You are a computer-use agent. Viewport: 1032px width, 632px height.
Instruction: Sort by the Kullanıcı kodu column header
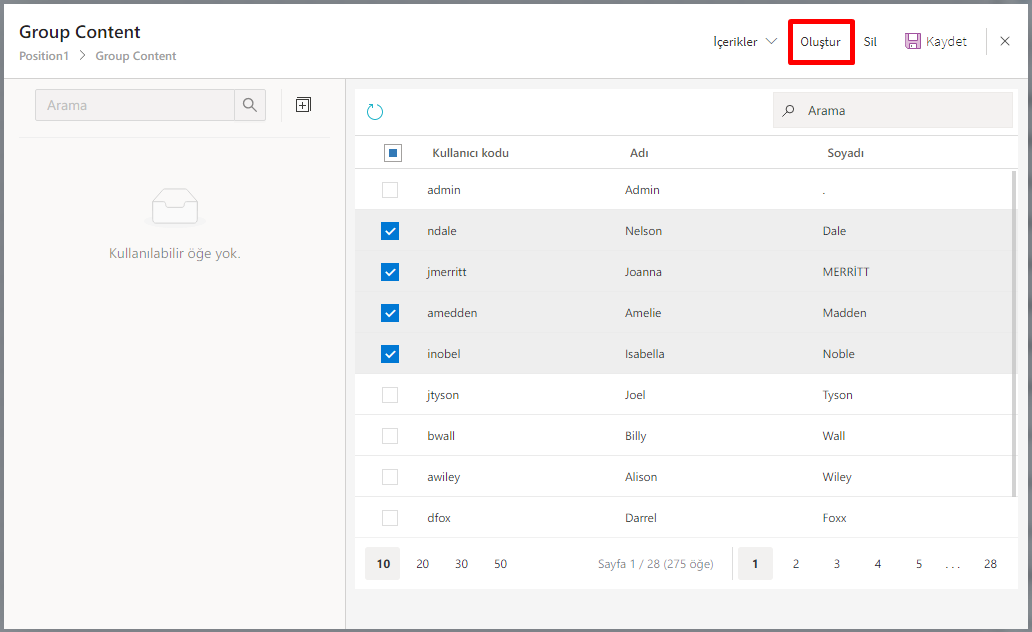coord(470,153)
